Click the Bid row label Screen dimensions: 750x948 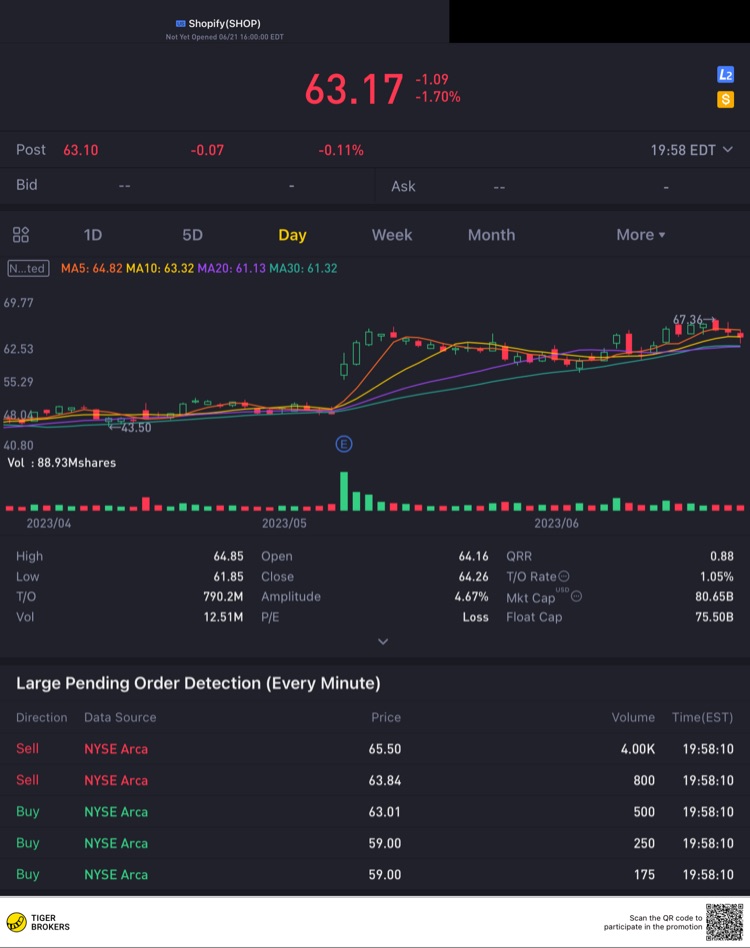click(27, 184)
